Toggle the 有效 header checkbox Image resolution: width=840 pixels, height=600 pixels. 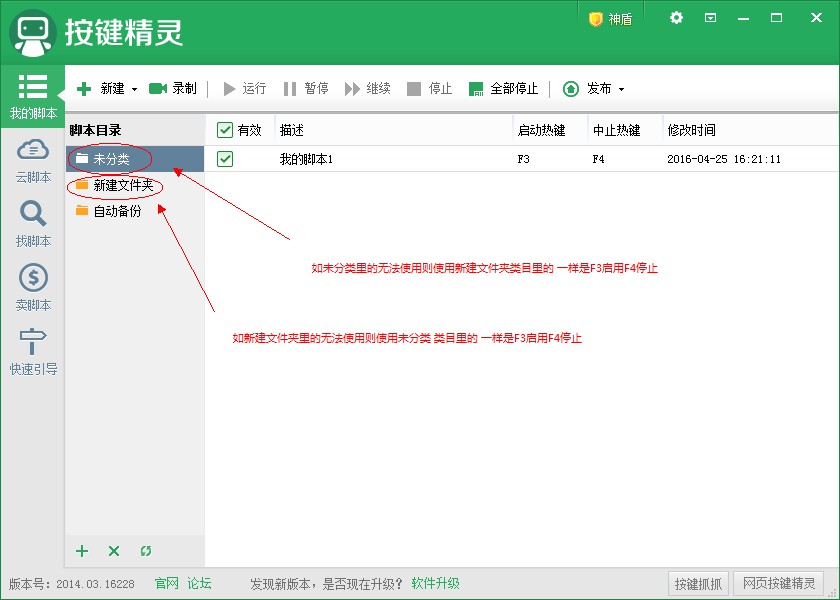pyautogui.click(x=225, y=130)
